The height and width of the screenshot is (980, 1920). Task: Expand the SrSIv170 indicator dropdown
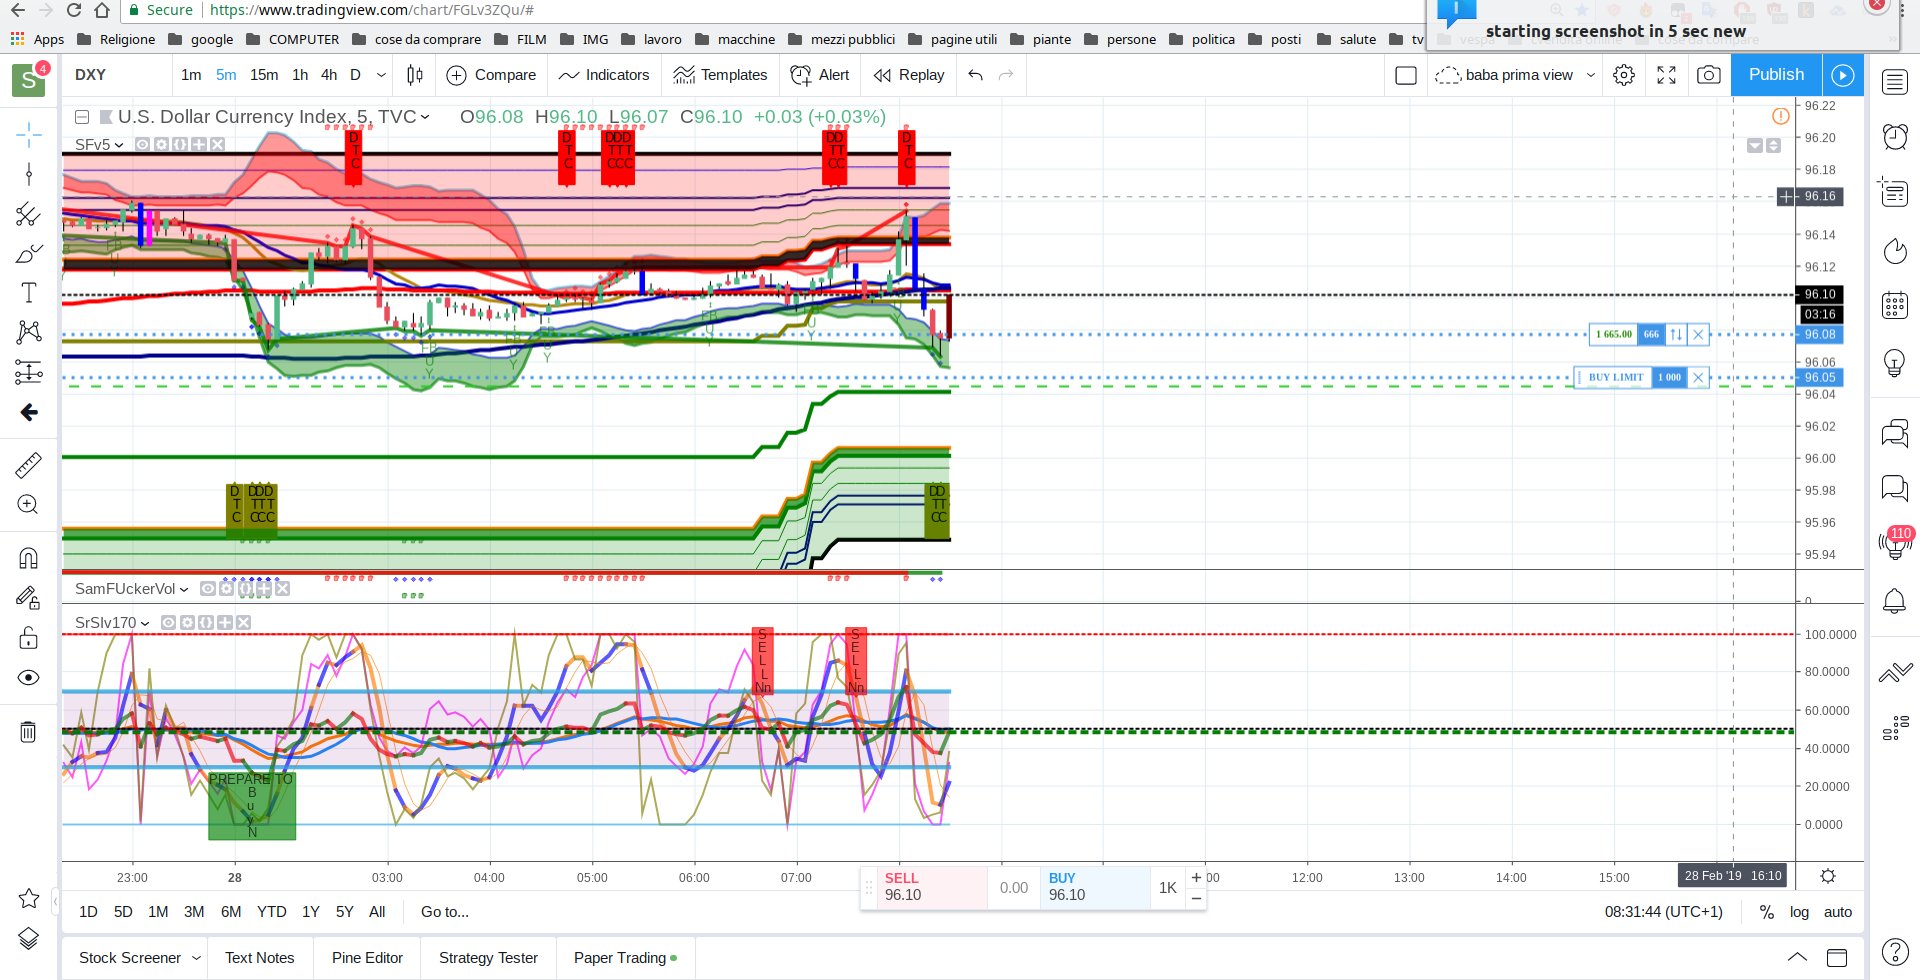pyautogui.click(x=145, y=623)
